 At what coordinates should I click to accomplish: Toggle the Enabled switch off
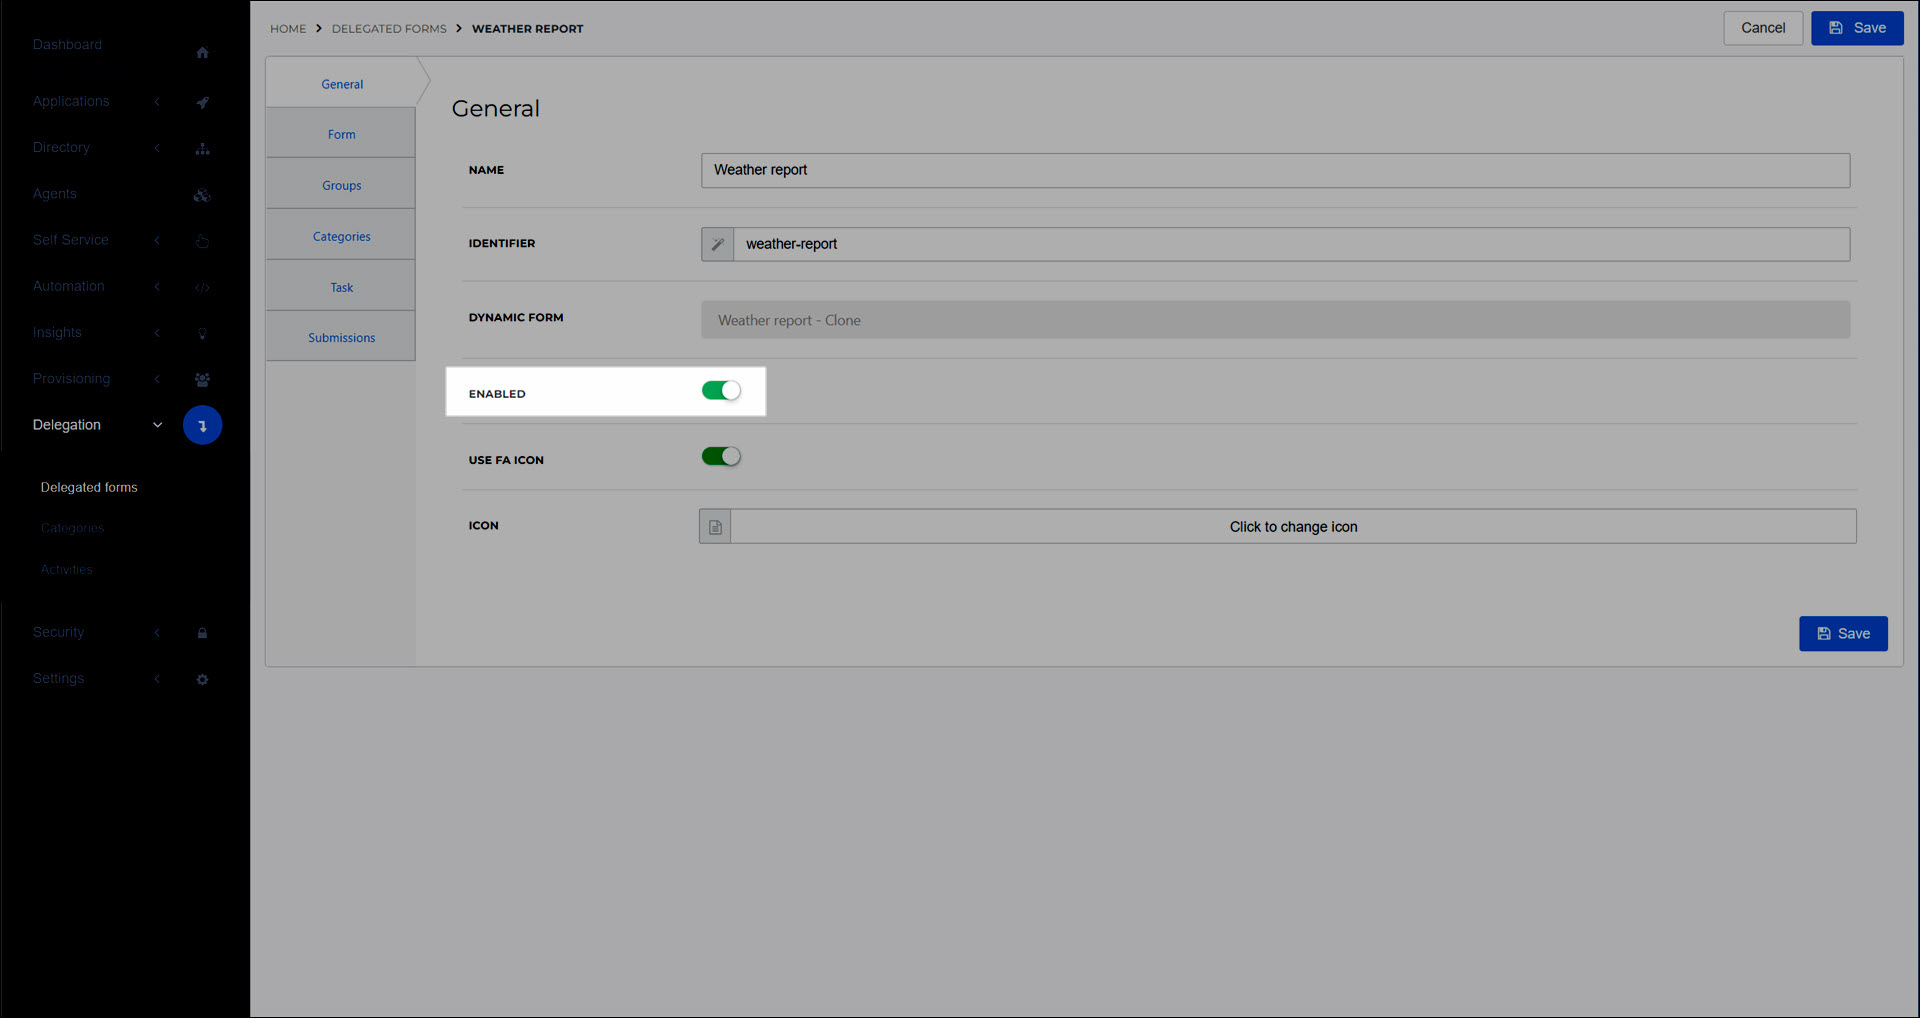click(721, 391)
